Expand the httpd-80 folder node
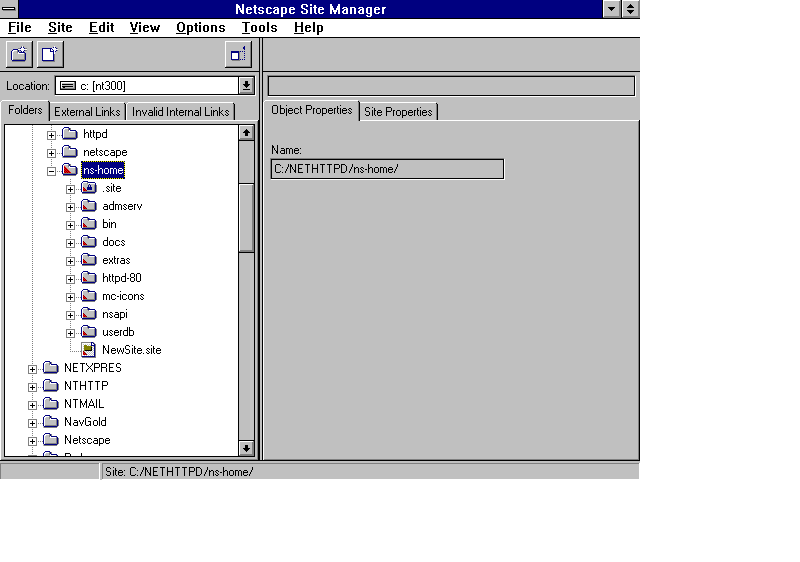The image size is (800, 562). (x=71, y=278)
